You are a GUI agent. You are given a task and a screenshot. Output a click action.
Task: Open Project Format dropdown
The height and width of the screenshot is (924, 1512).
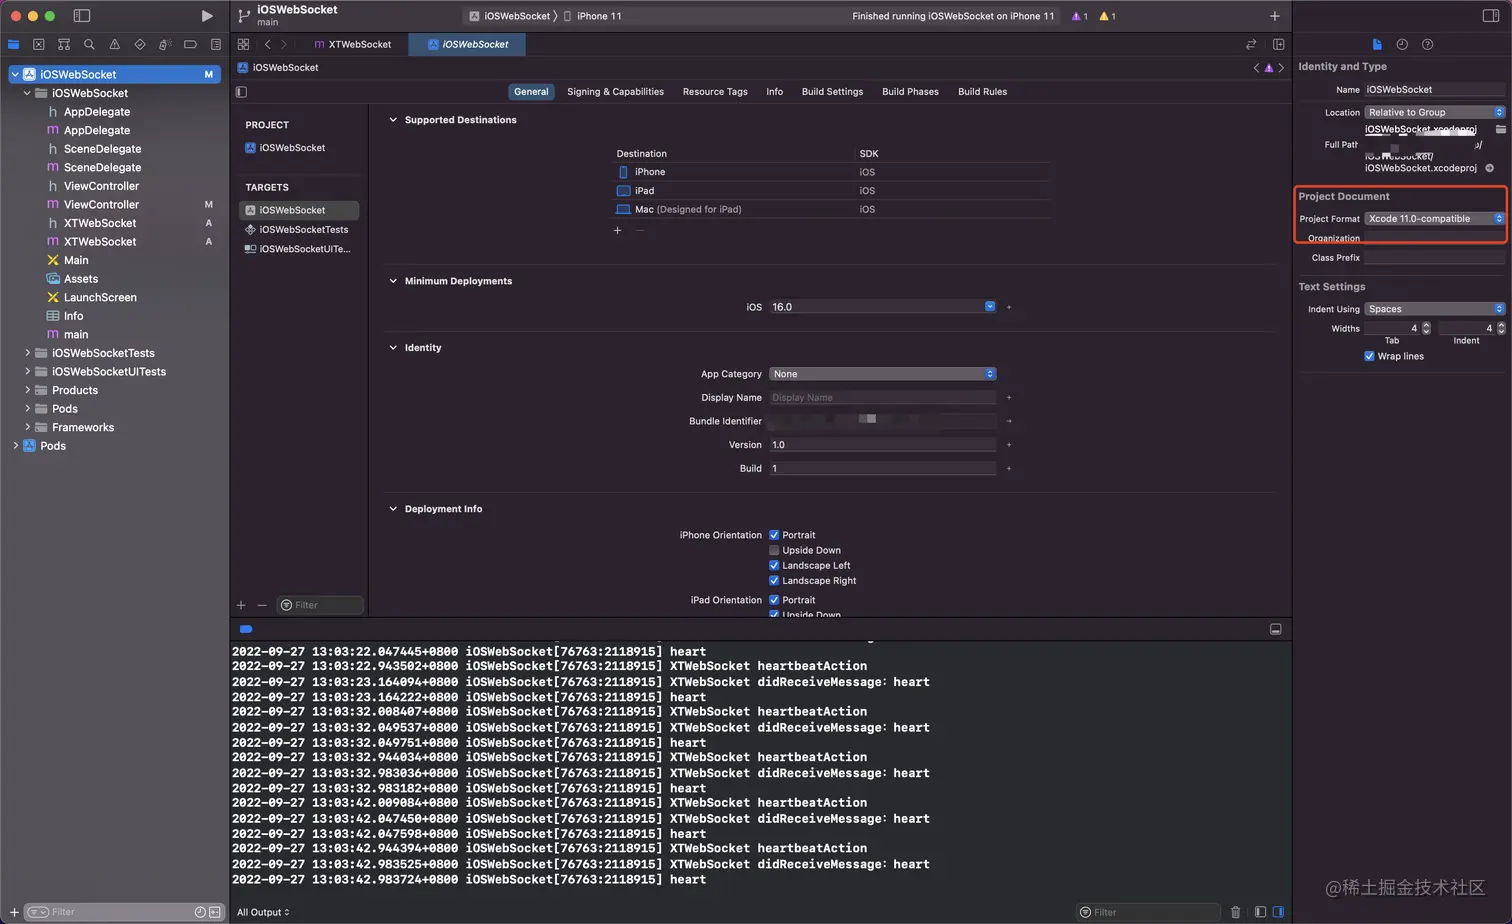(x=1434, y=219)
